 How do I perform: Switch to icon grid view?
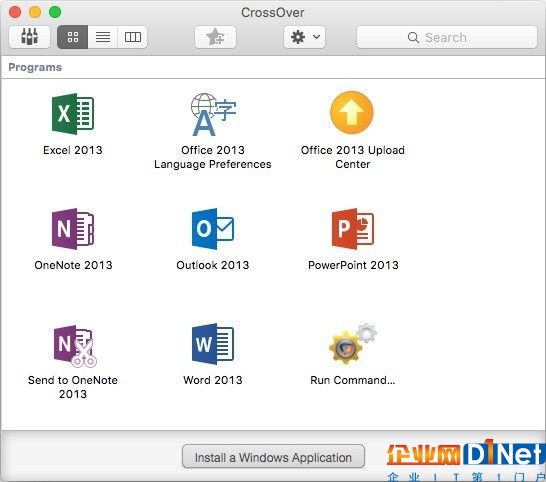[73, 37]
